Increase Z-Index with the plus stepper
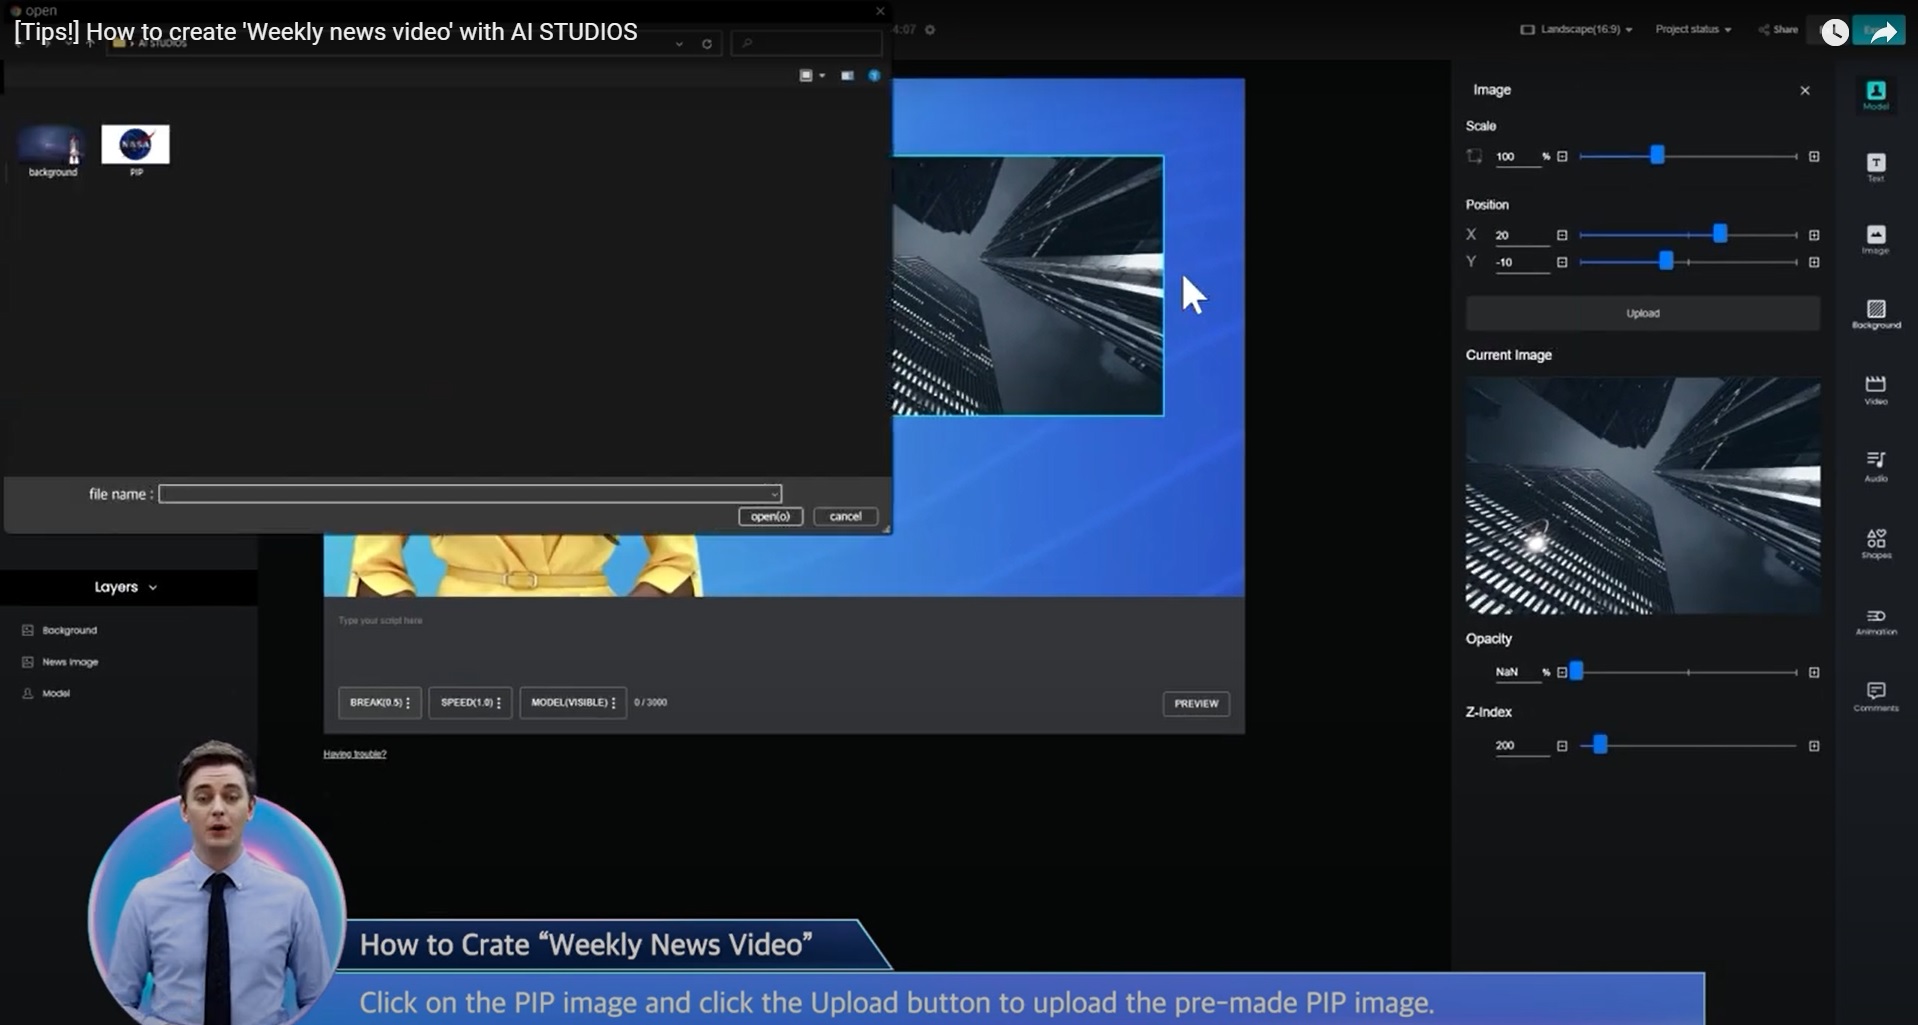This screenshot has height=1025, width=1918. tap(1814, 746)
